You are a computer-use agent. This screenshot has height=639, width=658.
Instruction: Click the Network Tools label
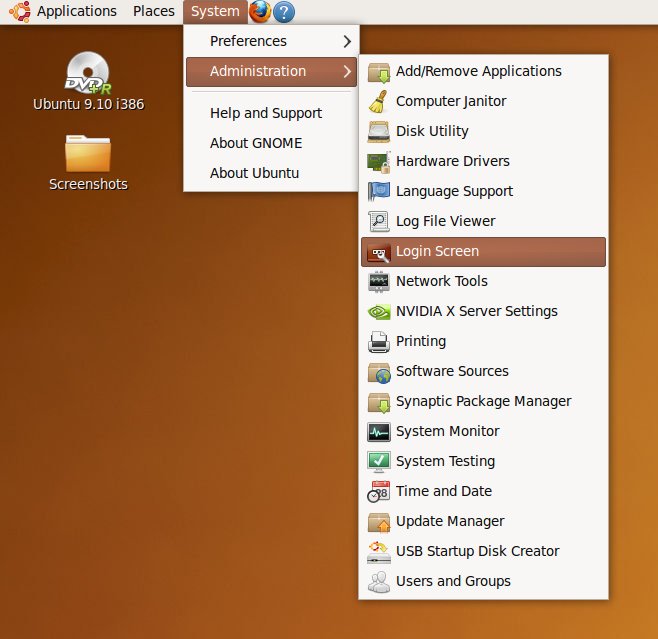click(442, 281)
